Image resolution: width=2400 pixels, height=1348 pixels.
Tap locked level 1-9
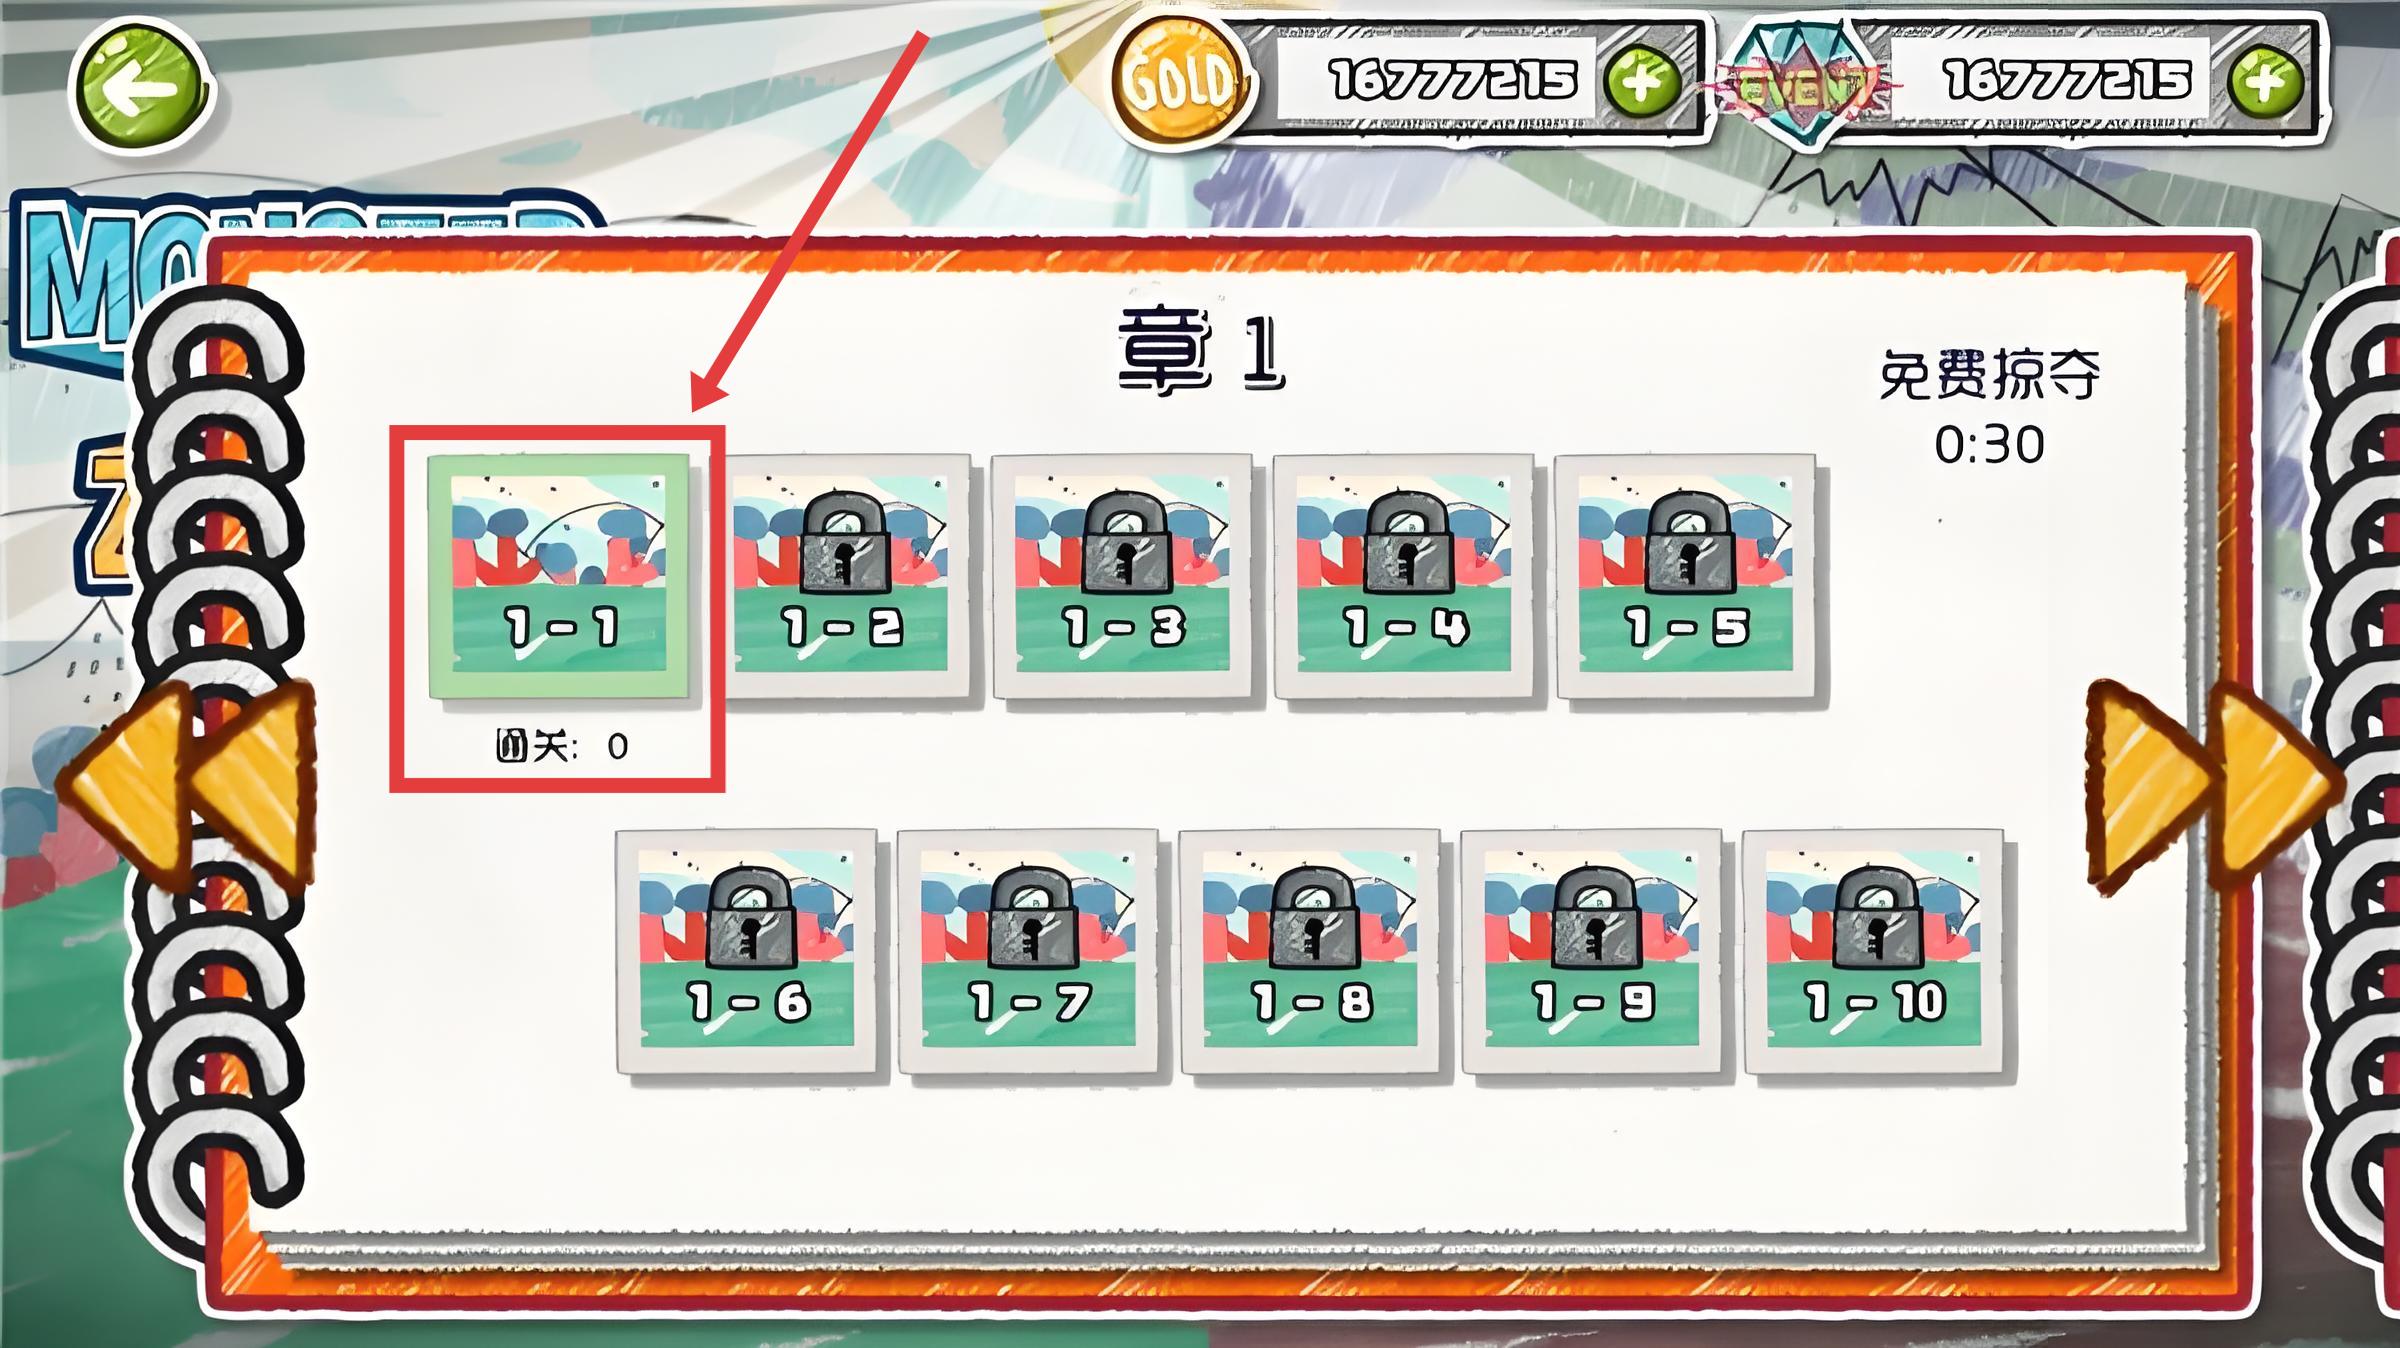[1593, 951]
